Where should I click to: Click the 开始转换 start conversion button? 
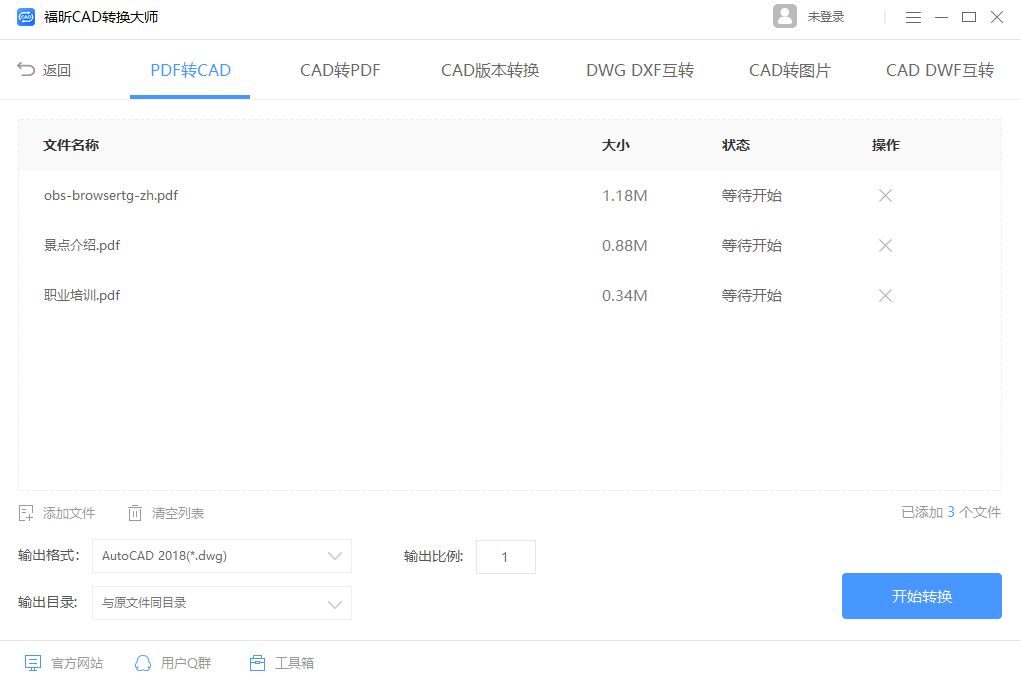pos(921,596)
